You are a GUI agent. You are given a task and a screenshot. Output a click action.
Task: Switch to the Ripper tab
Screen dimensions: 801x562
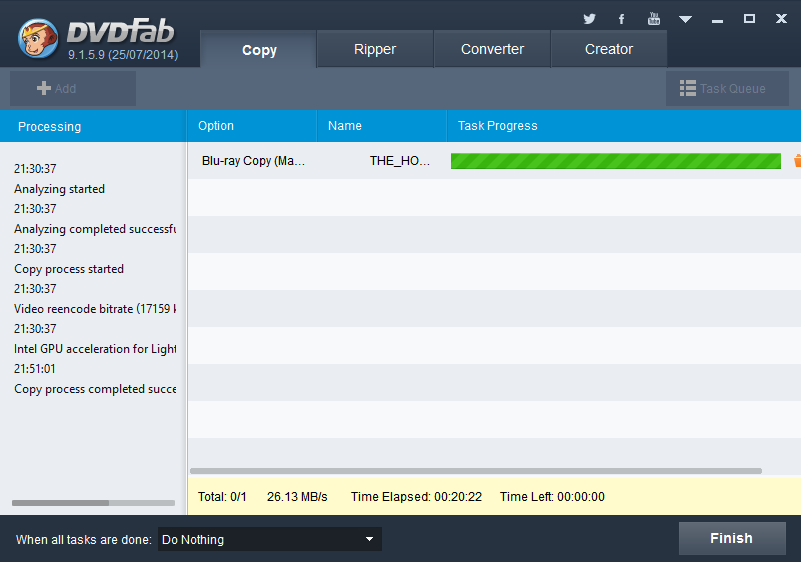pos(375,49)
